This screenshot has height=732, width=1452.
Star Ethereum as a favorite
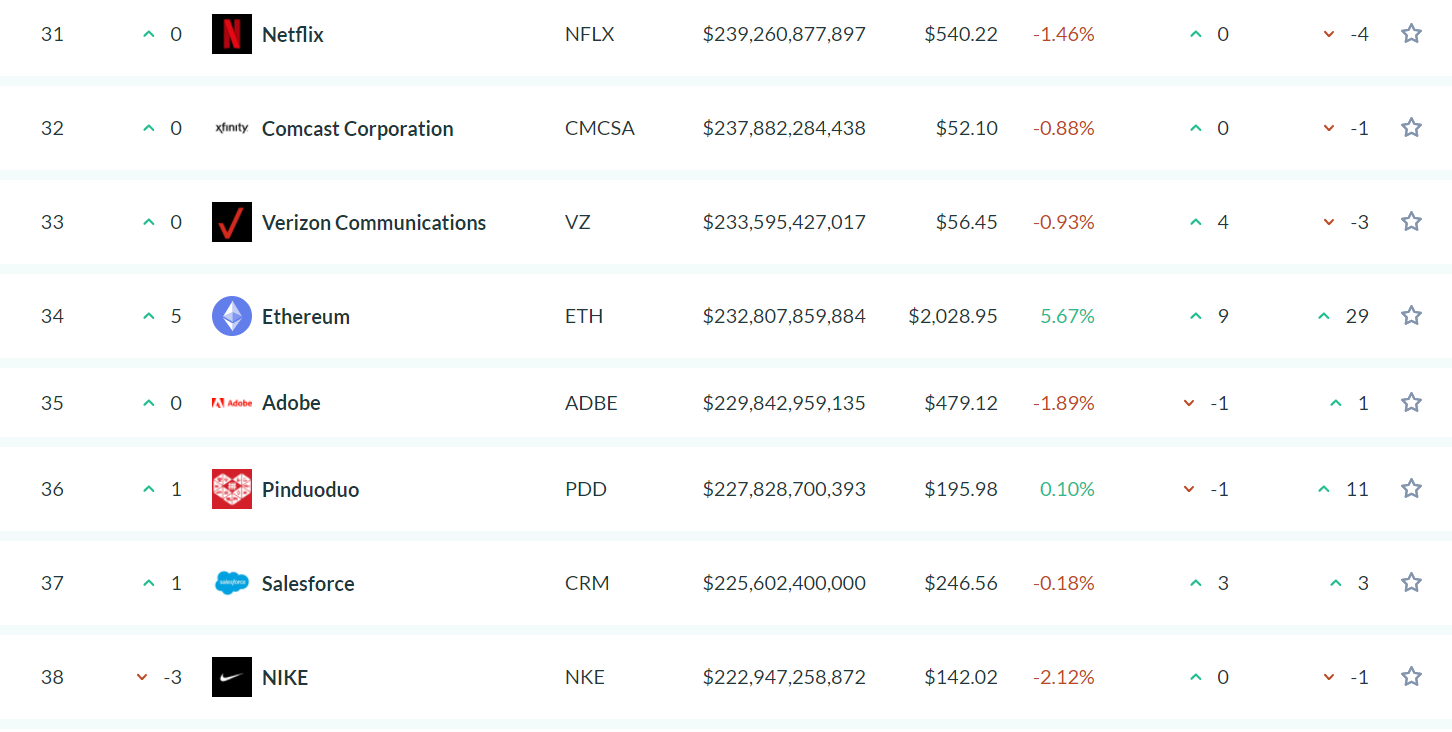(x=1411, y=316)
